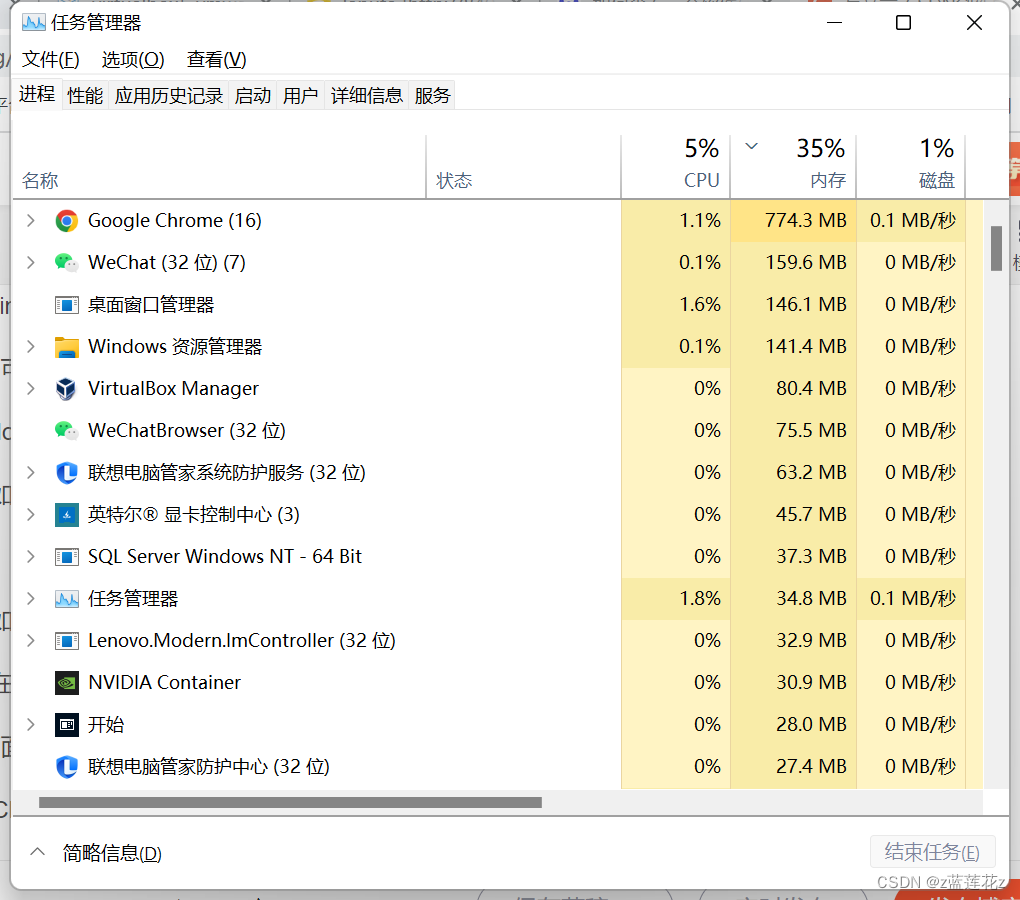
Task: Click the Task Manager title bar icon
Action: (33, 23)
